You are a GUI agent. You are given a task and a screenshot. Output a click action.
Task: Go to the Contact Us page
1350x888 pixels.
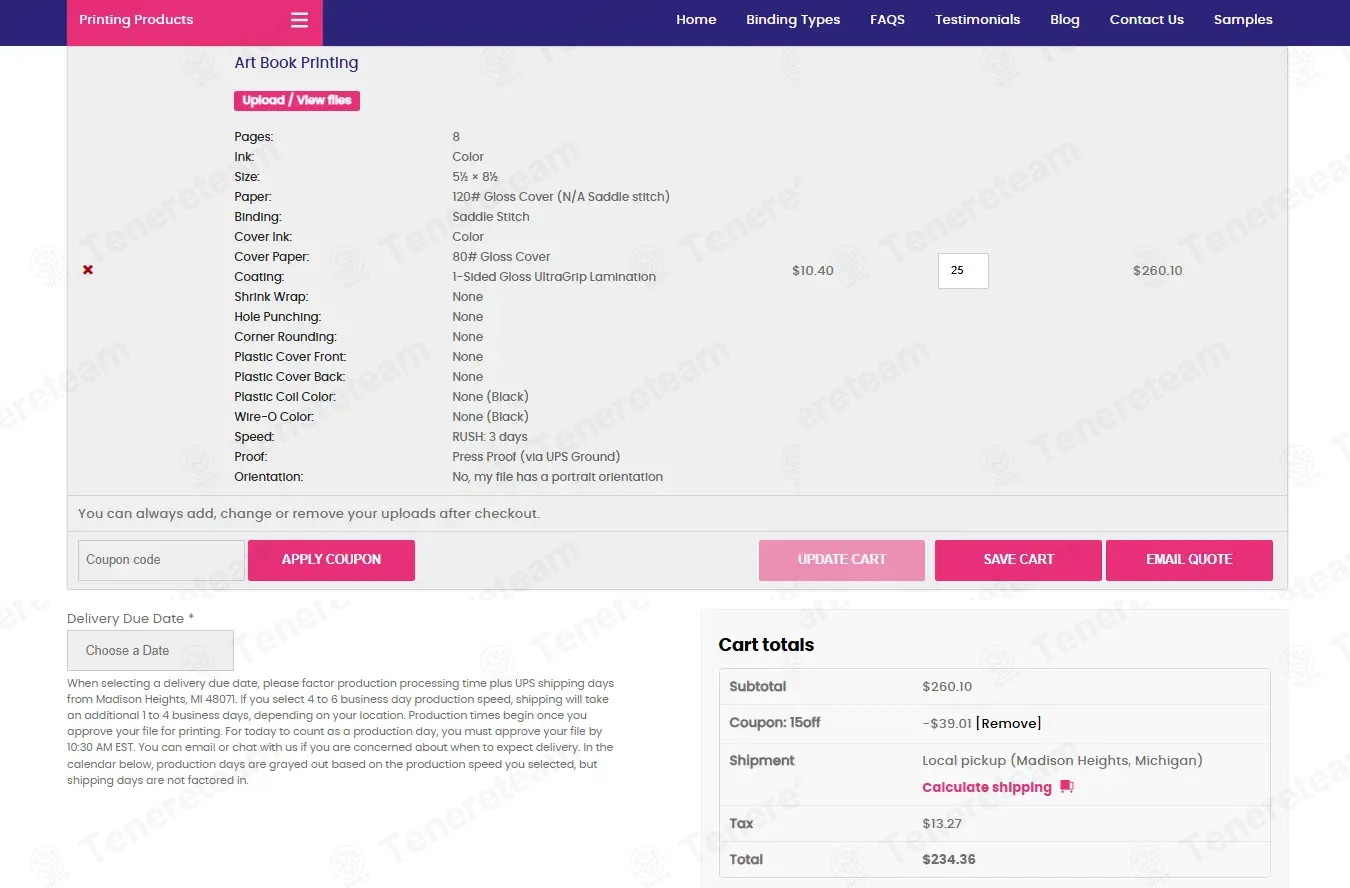point(1146,20)
